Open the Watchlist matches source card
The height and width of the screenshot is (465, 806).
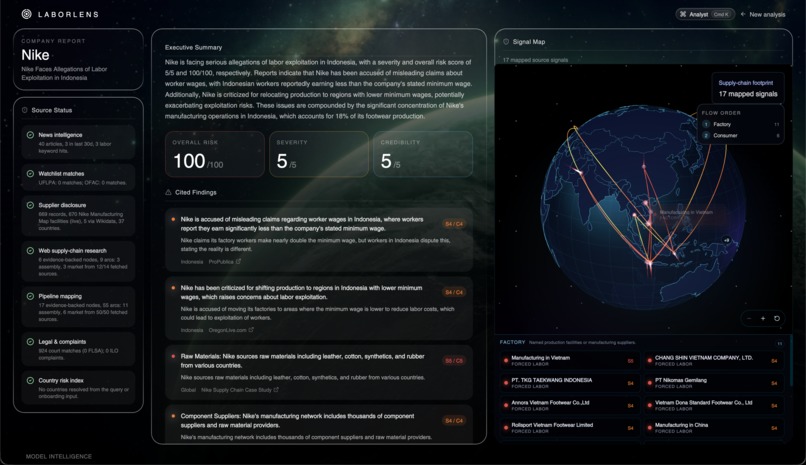click(78, 177)
